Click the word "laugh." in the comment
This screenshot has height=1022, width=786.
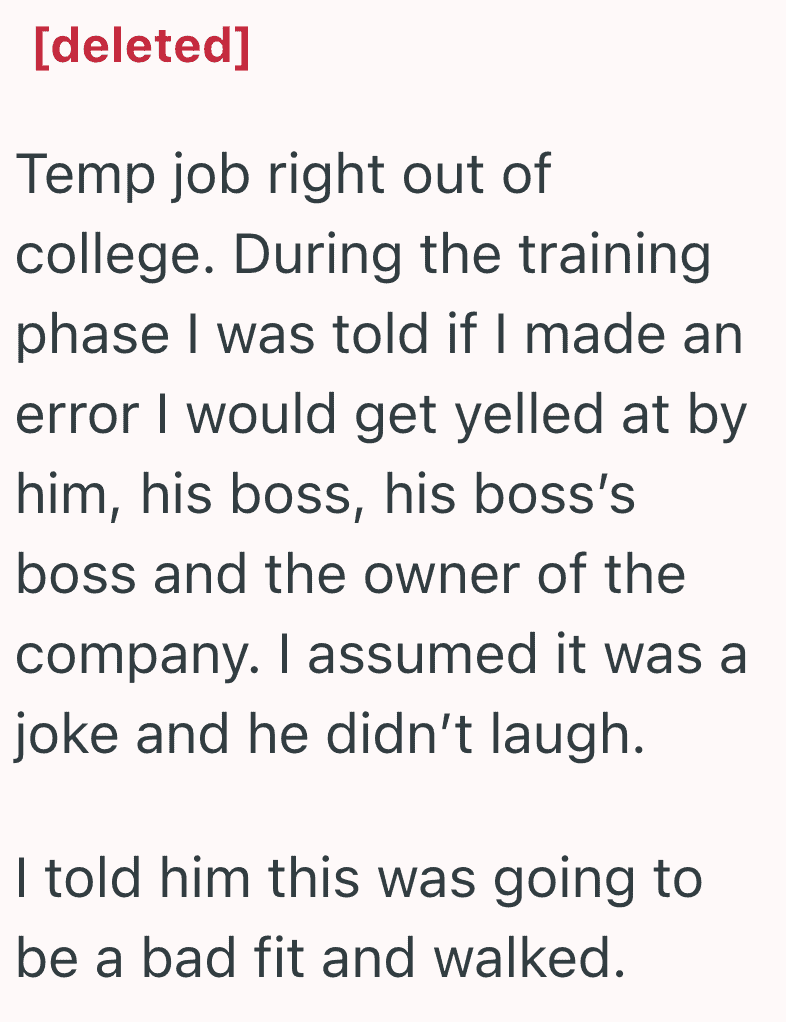click(x=567, y=737)
